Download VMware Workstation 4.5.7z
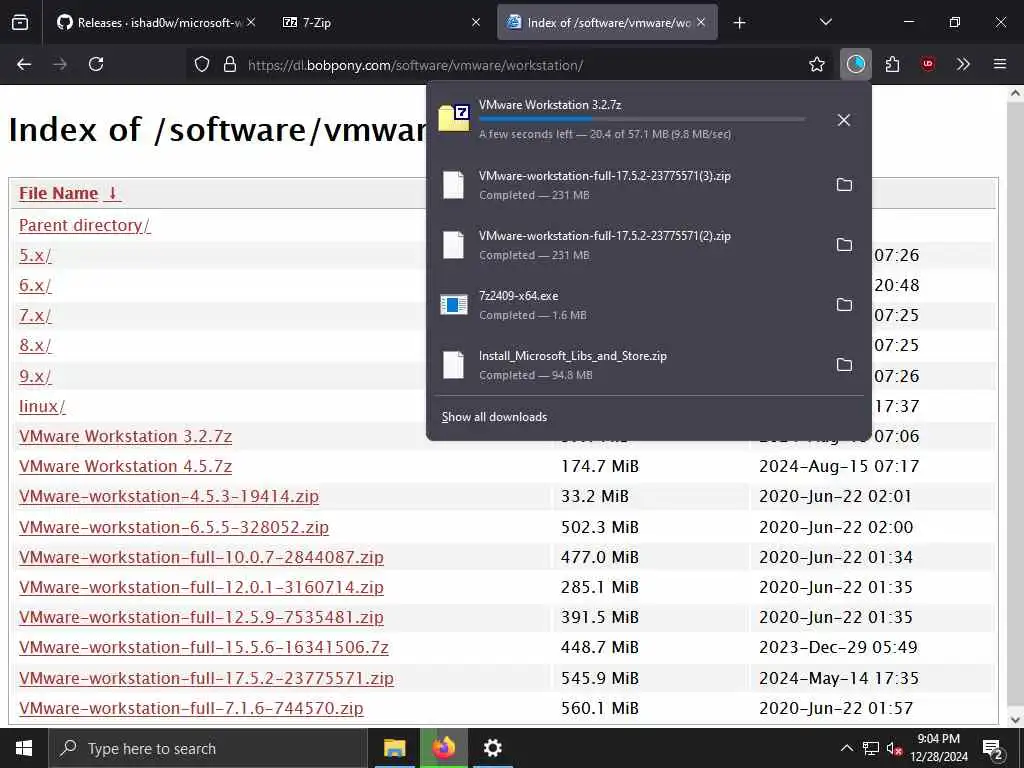The image size is (1024, 768). pos(125,466)
